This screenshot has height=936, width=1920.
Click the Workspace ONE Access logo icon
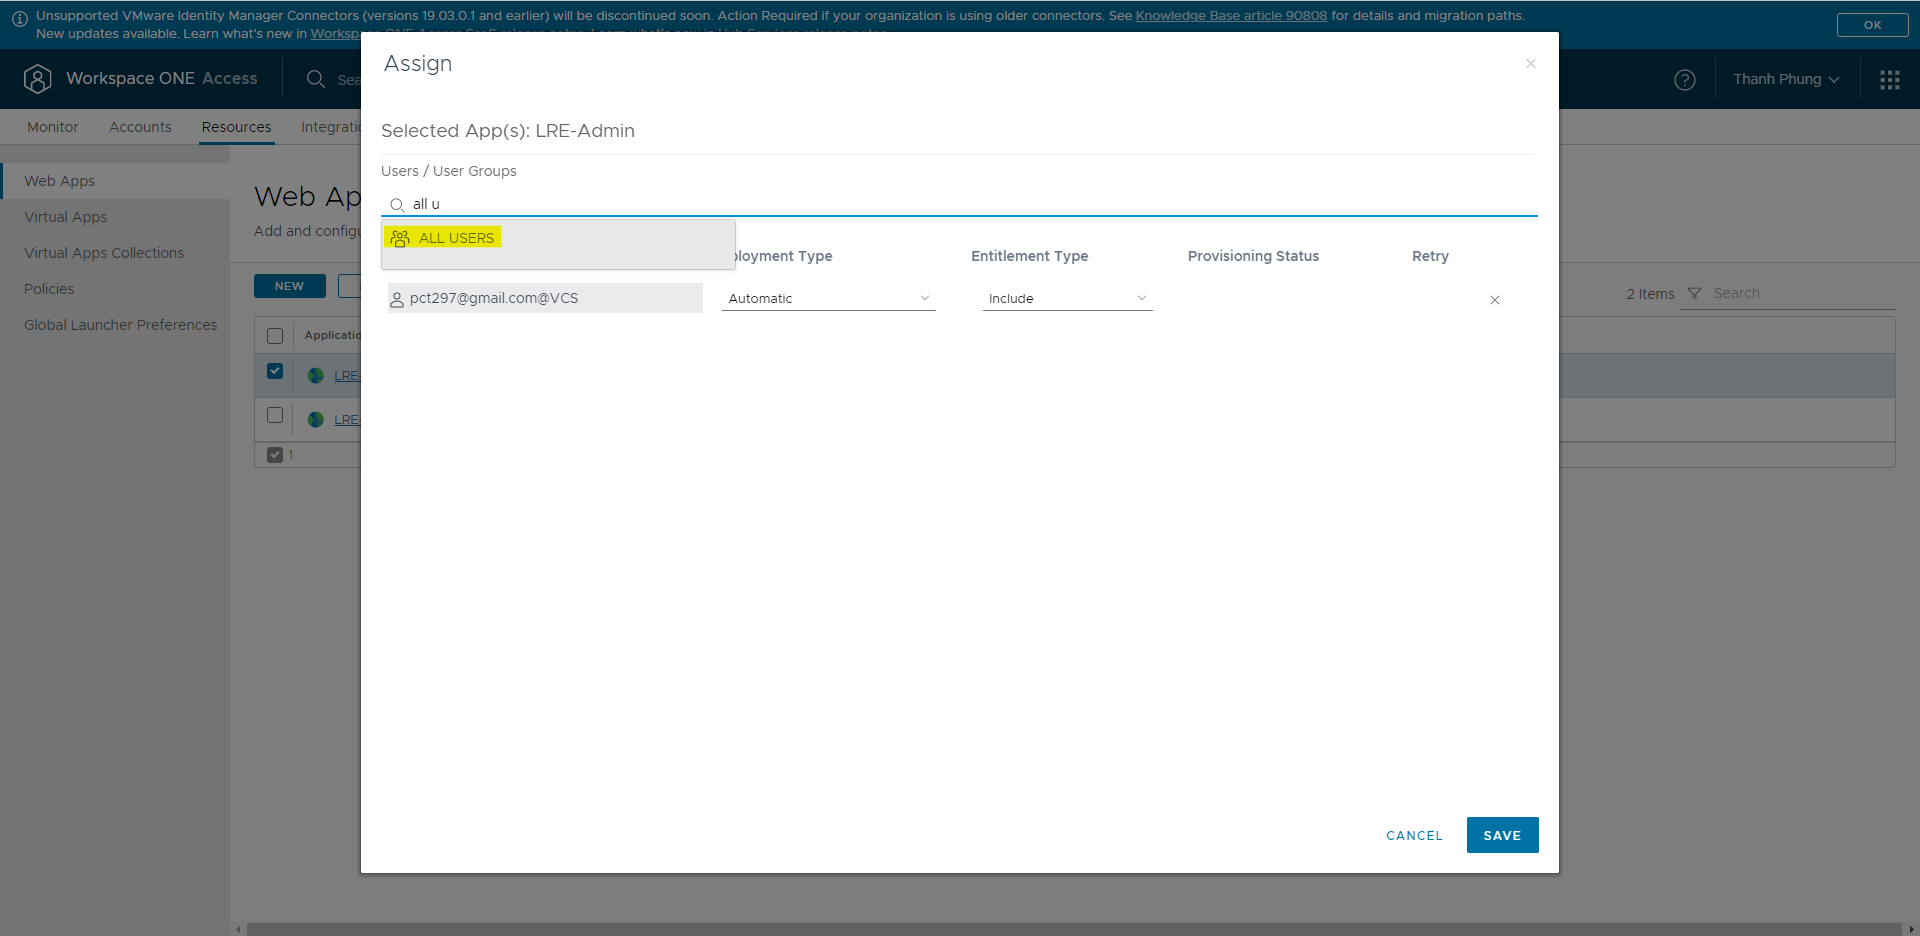(x=38, y=78)
